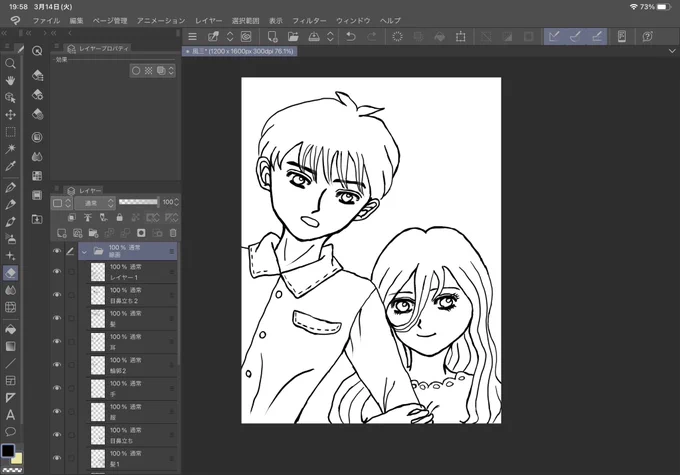Select the Blend tool
Viewport: 680px width, 475px height.
(x=10, y=290)
